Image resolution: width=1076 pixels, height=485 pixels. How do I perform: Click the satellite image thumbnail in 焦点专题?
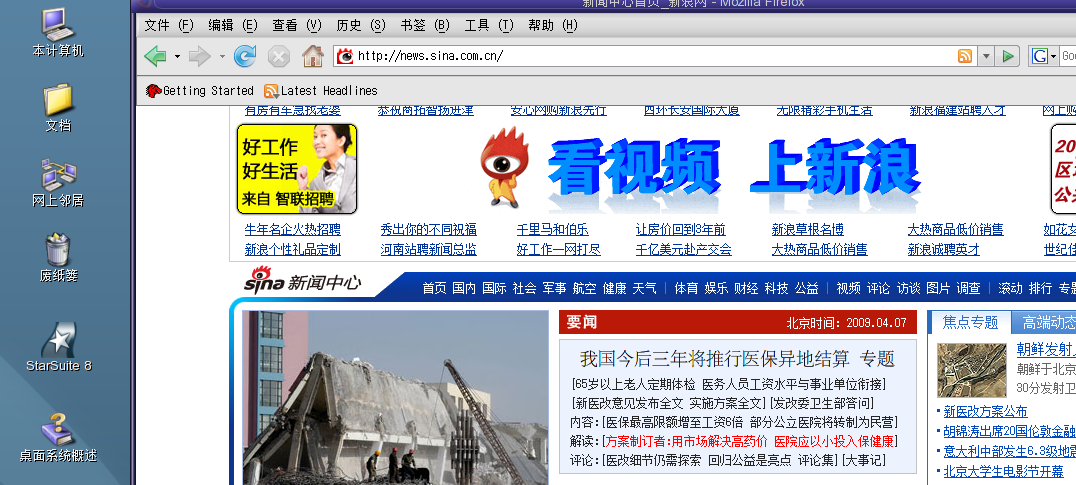972,370
